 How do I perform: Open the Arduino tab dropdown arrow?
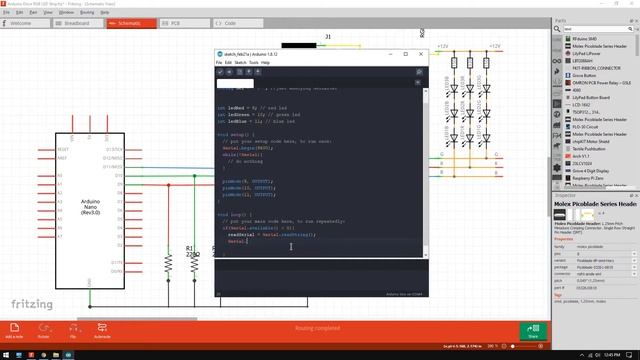(418, 82)
